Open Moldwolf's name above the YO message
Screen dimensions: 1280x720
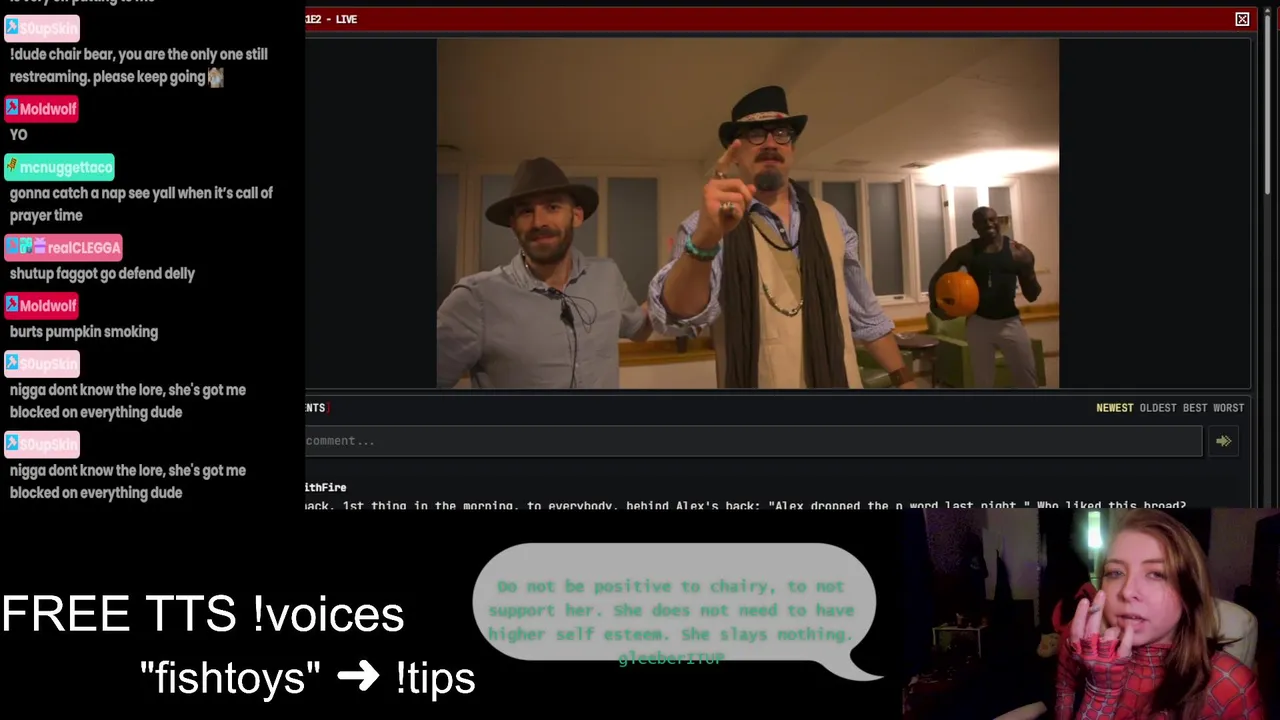click(48, 109)
